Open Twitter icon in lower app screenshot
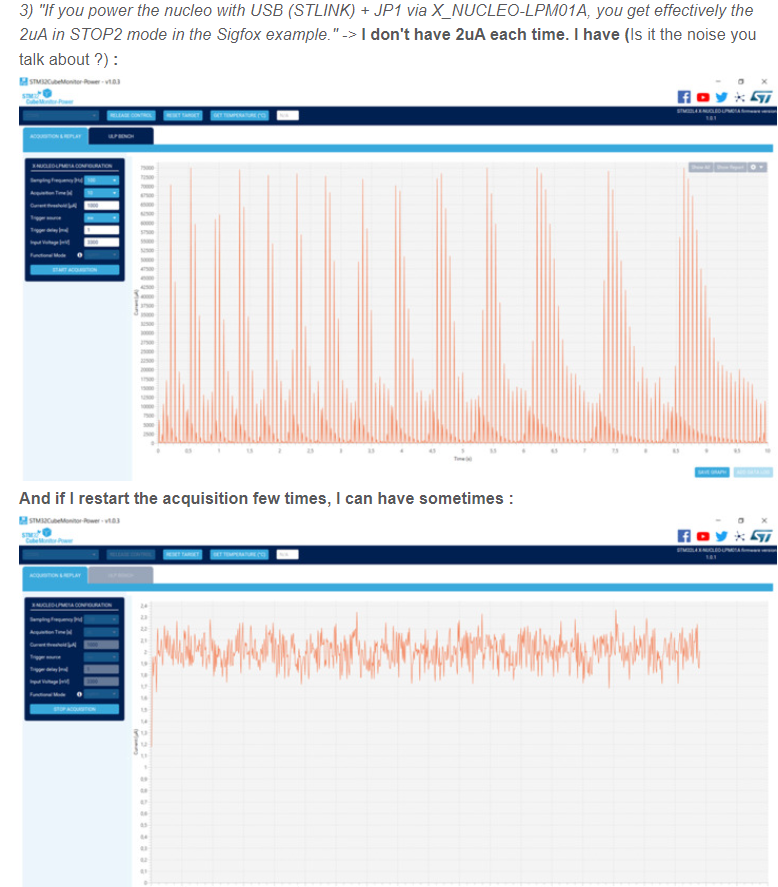This screenshot has width=778, height=887. pos(721,536)
